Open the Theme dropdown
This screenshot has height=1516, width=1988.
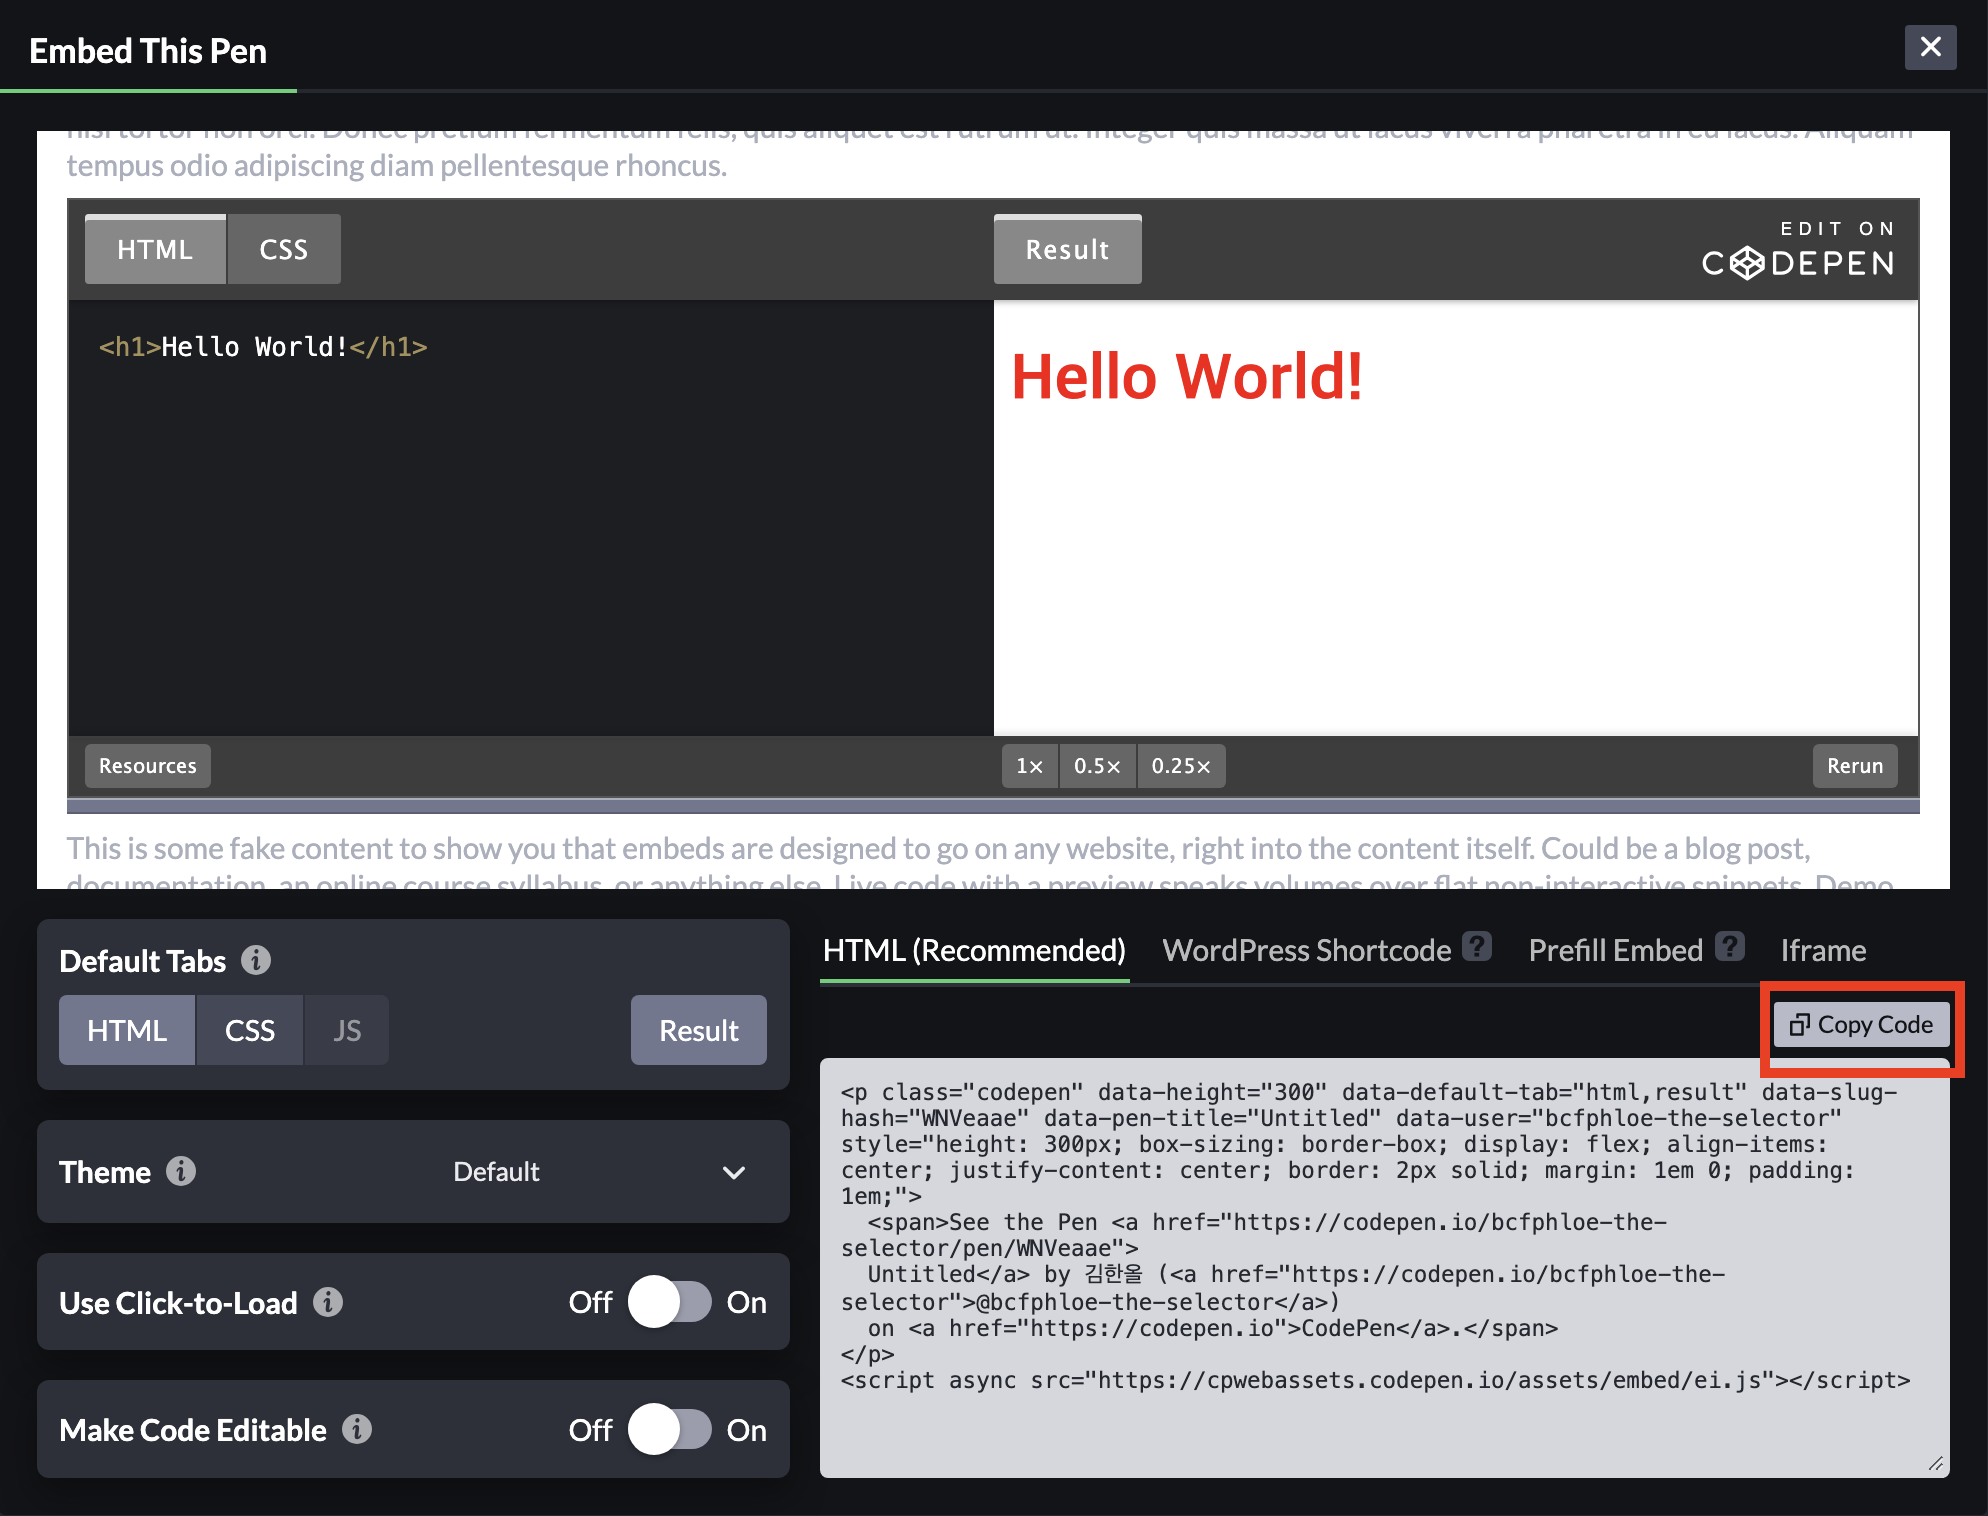pos(600,1171)
